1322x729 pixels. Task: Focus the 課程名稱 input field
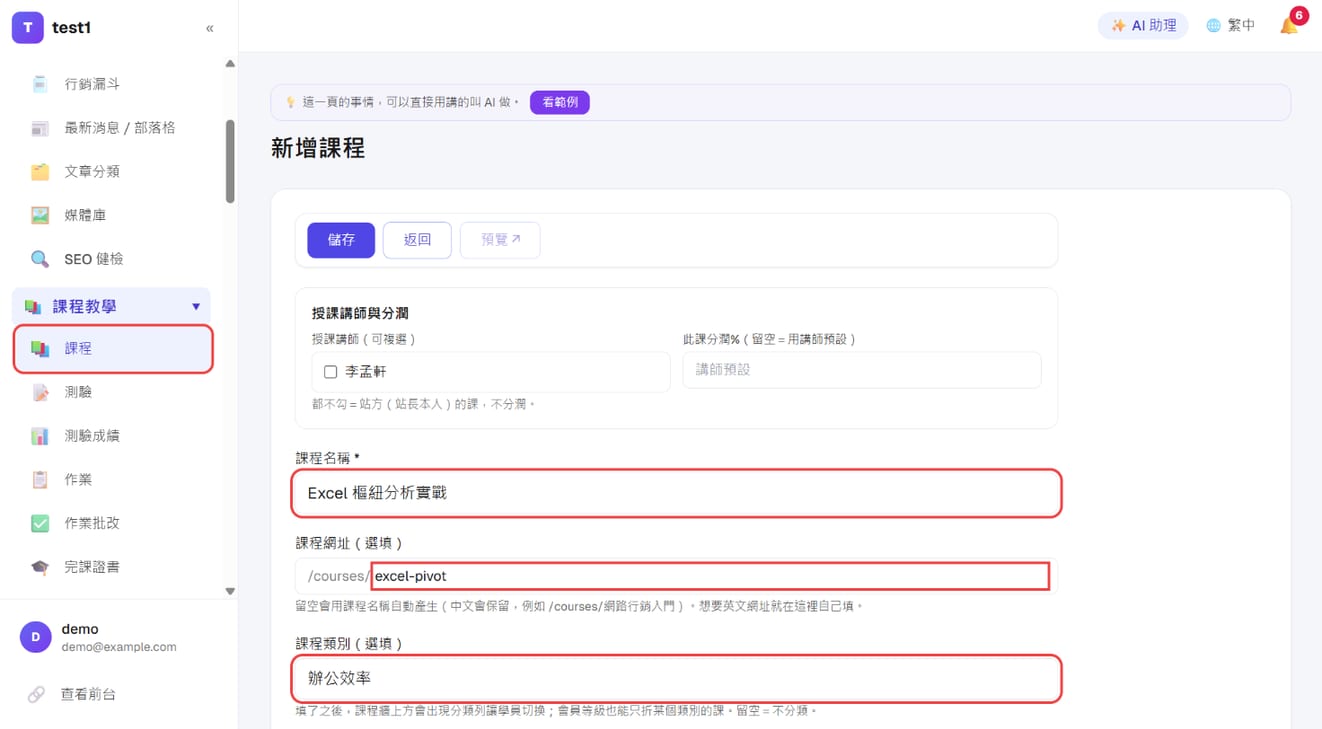point(676,493)
